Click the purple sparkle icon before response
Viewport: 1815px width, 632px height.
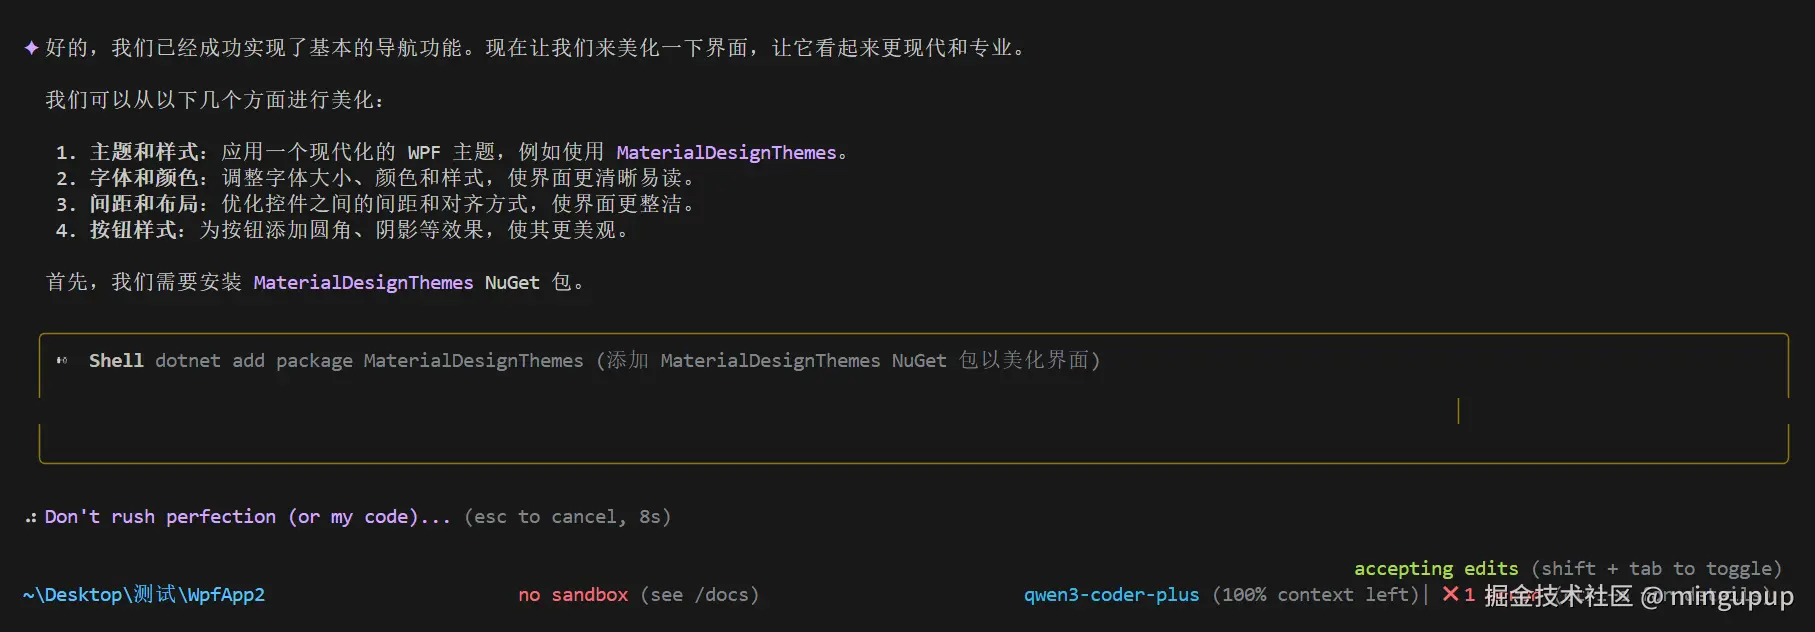tap(31, 48)
